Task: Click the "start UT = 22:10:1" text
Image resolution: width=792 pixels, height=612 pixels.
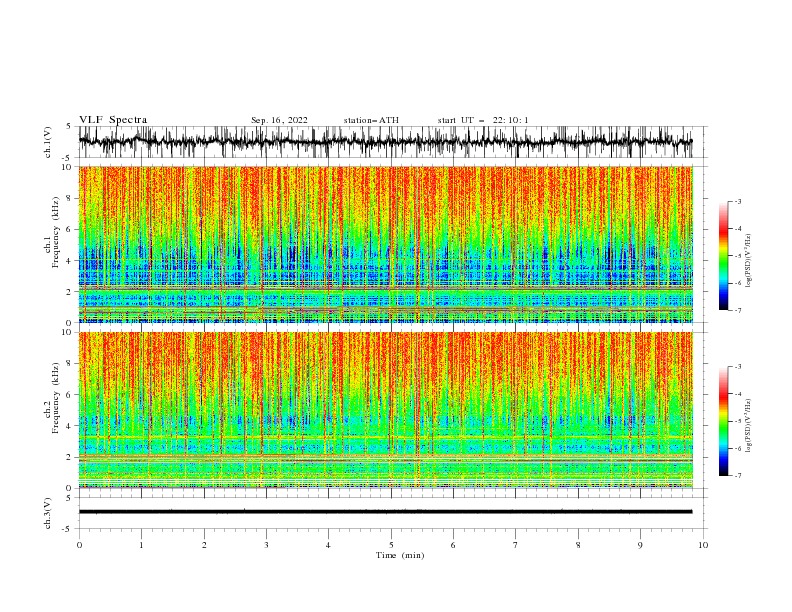Action: click(x=483, y=120)
